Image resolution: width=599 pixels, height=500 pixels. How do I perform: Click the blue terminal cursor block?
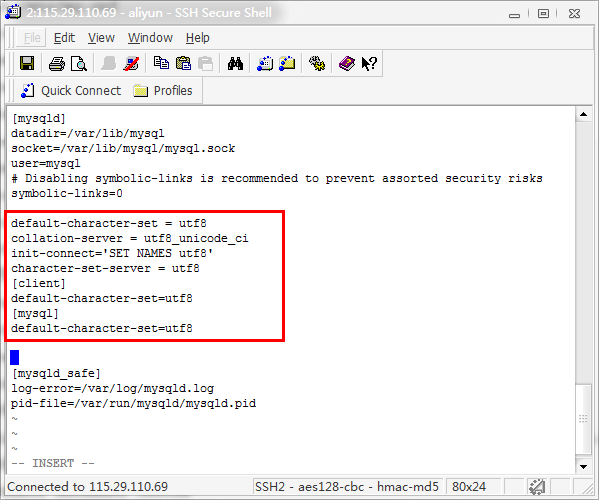click(15, 358)
